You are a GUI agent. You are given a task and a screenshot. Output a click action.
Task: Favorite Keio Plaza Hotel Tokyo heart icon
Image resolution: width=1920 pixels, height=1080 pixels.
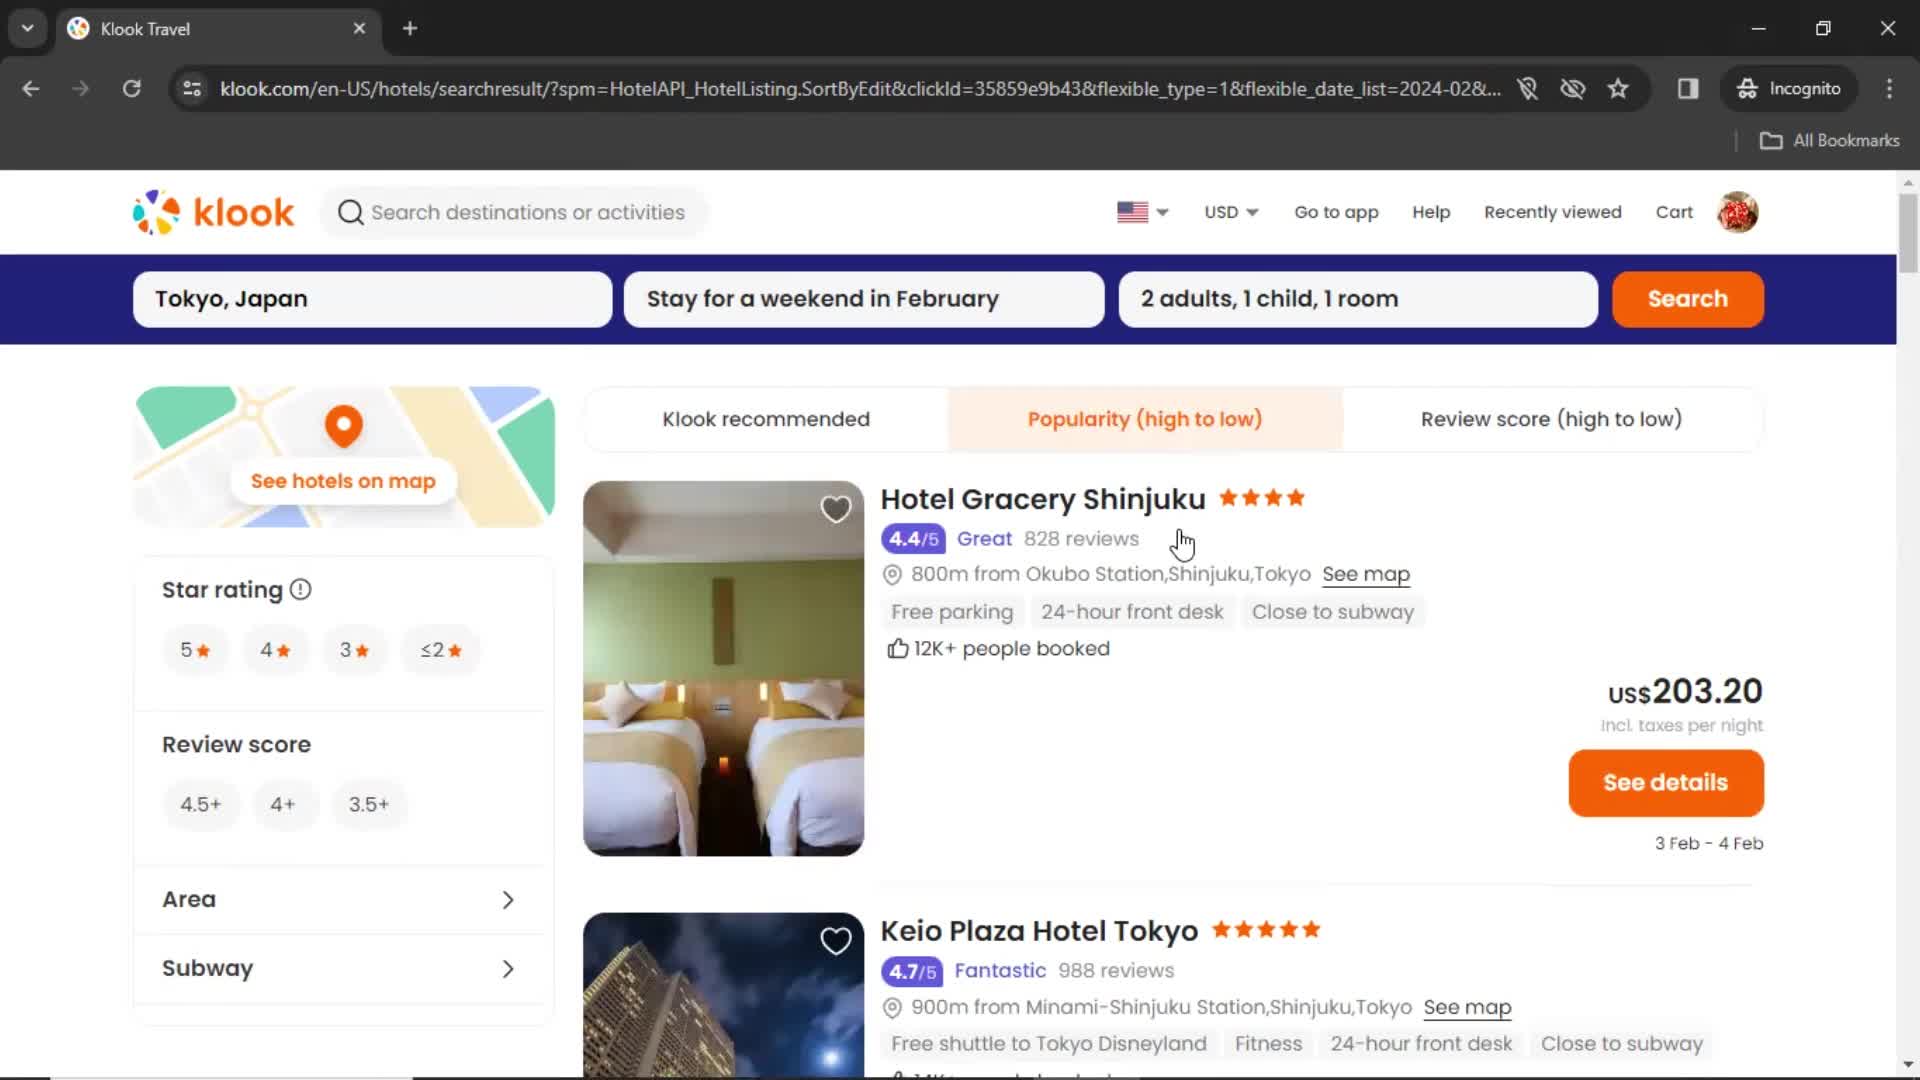(836, 941)
